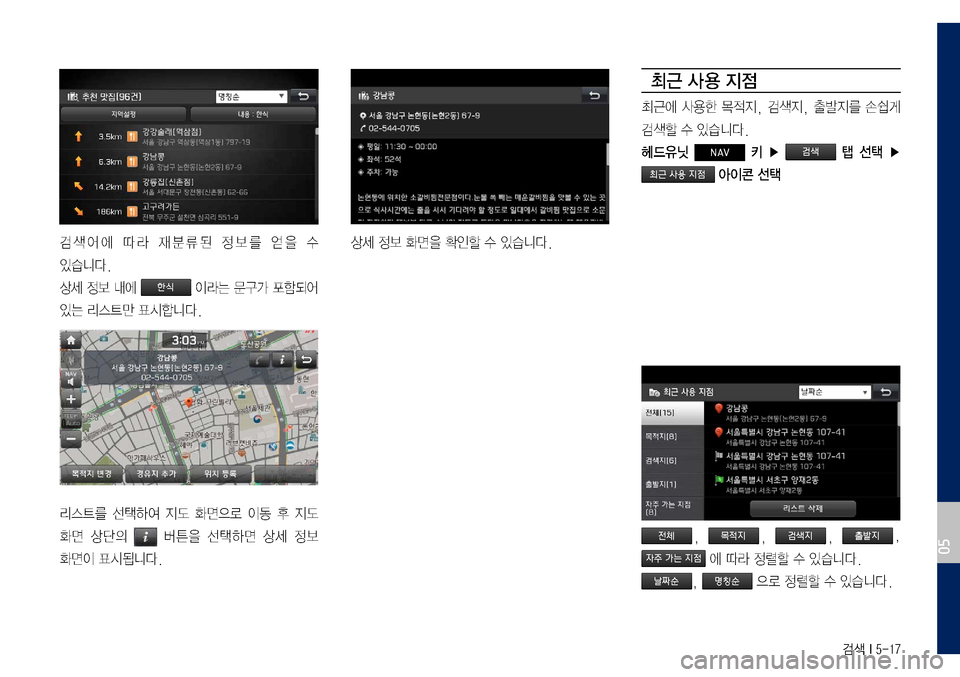The image size is (960, 677).
Task: Tap the Home icon on map screen
Action: (71, 340)
